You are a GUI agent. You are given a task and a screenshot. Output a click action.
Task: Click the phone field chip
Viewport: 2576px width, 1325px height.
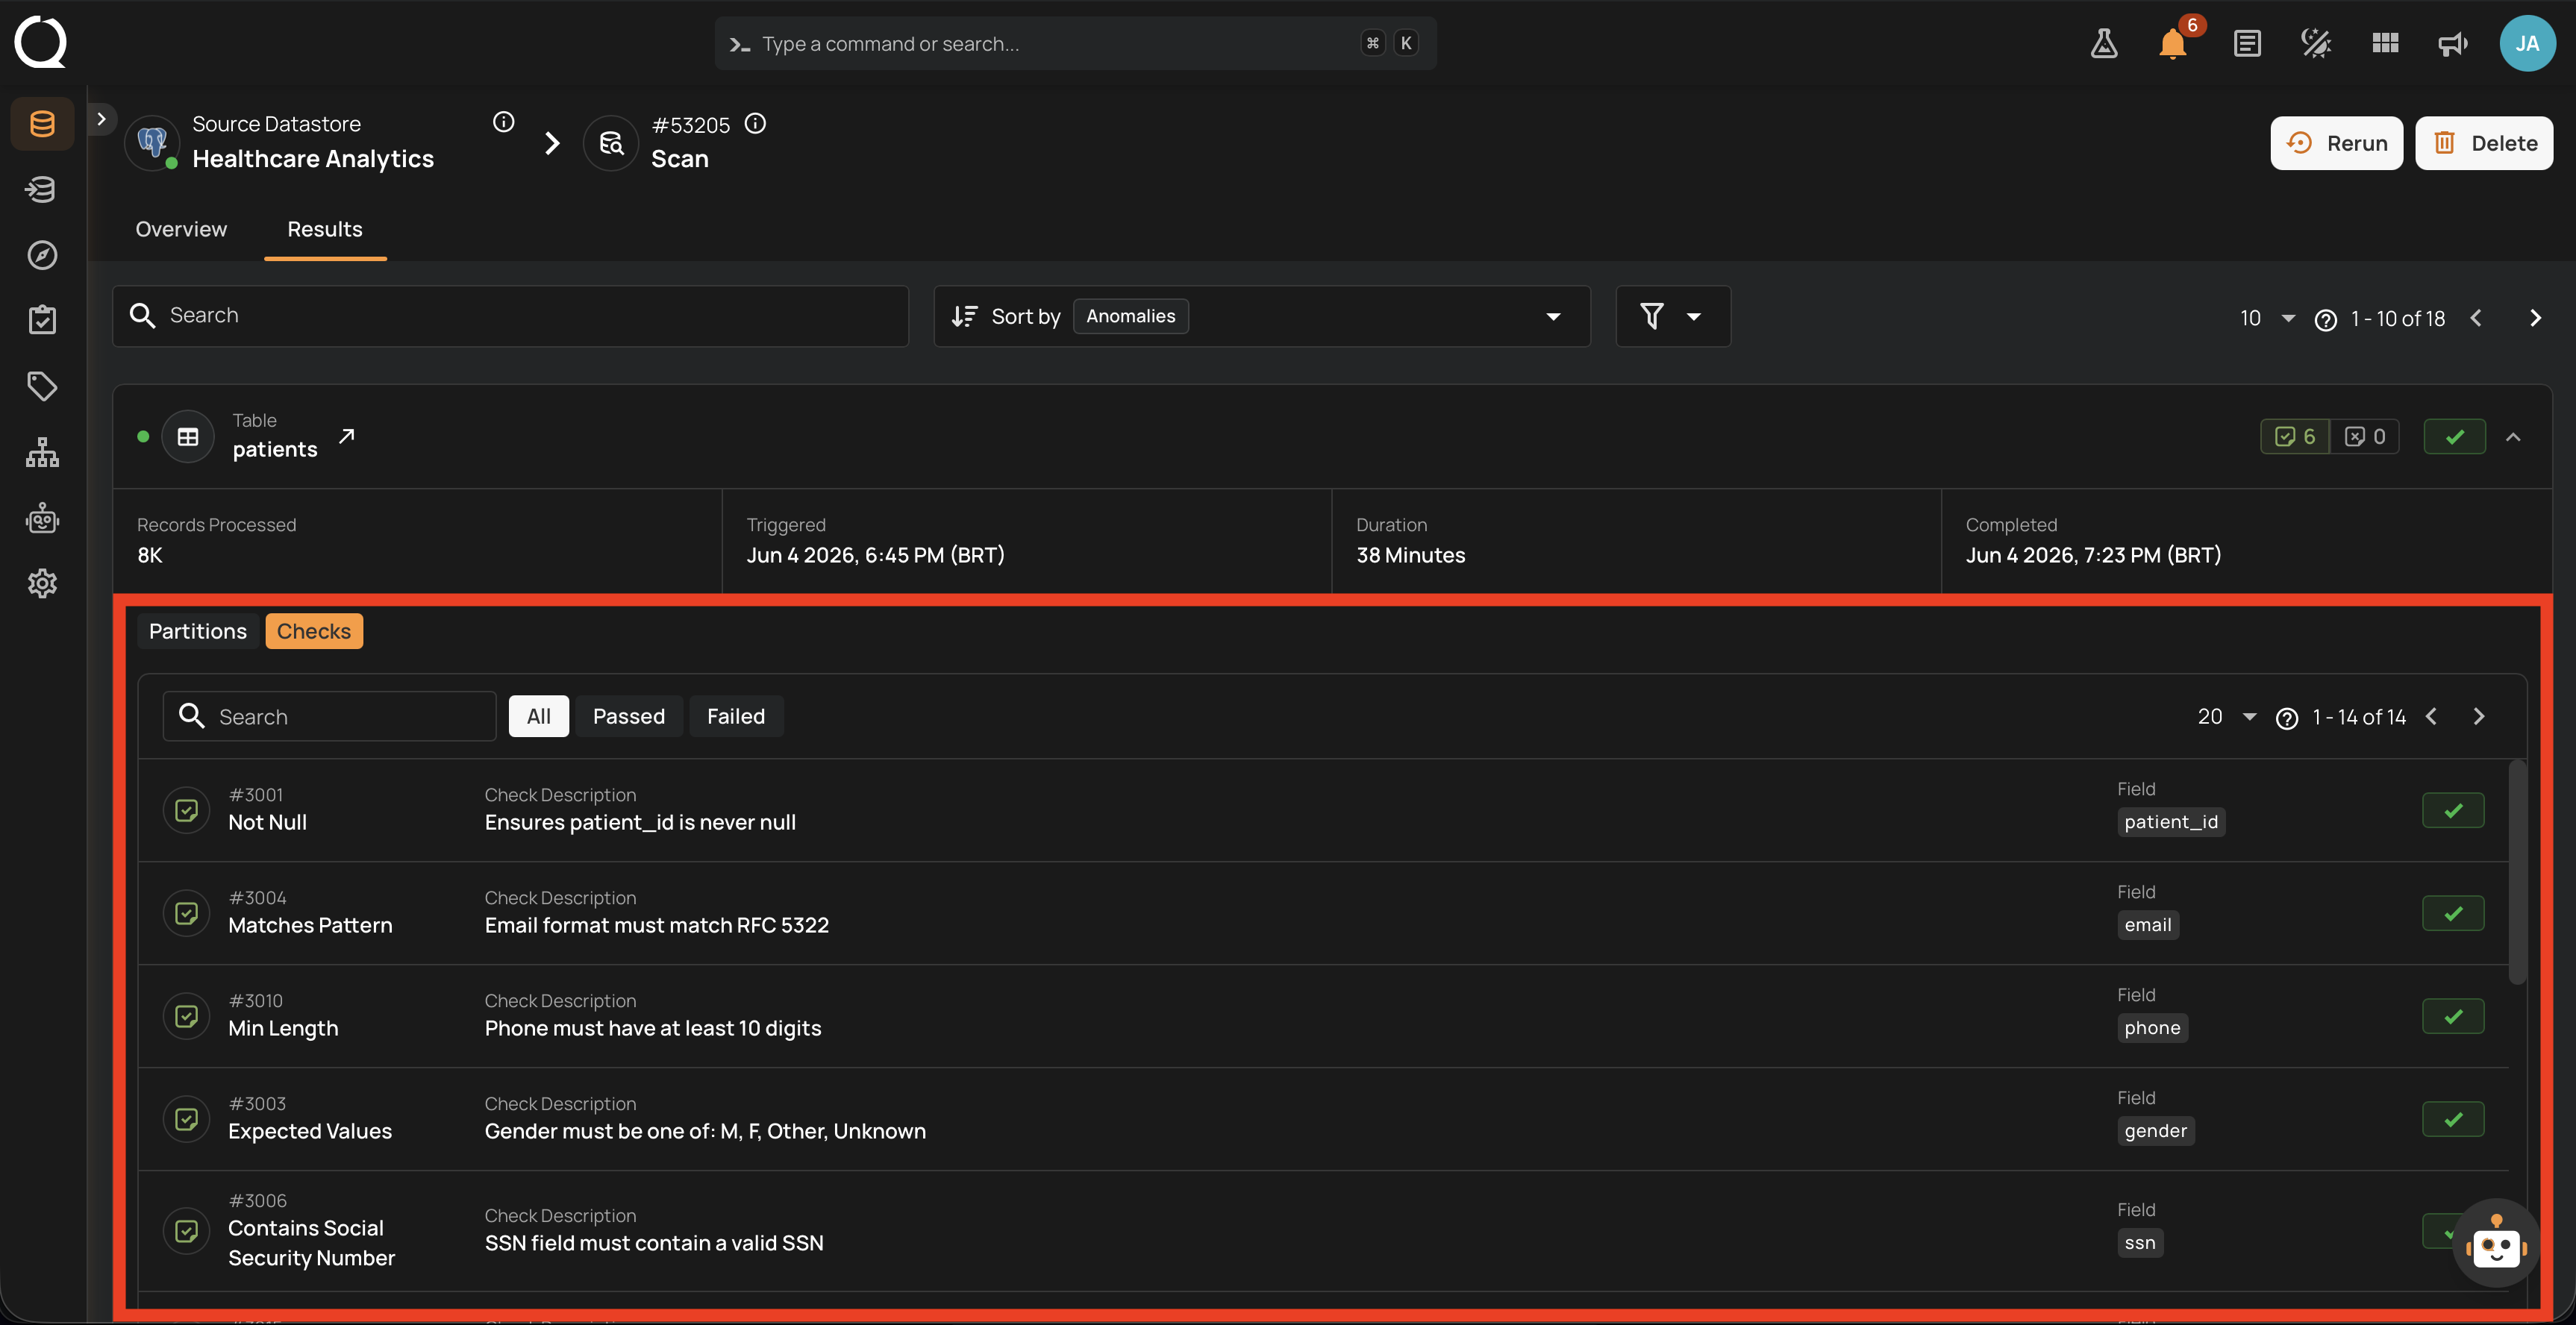pos(2152,1028)
